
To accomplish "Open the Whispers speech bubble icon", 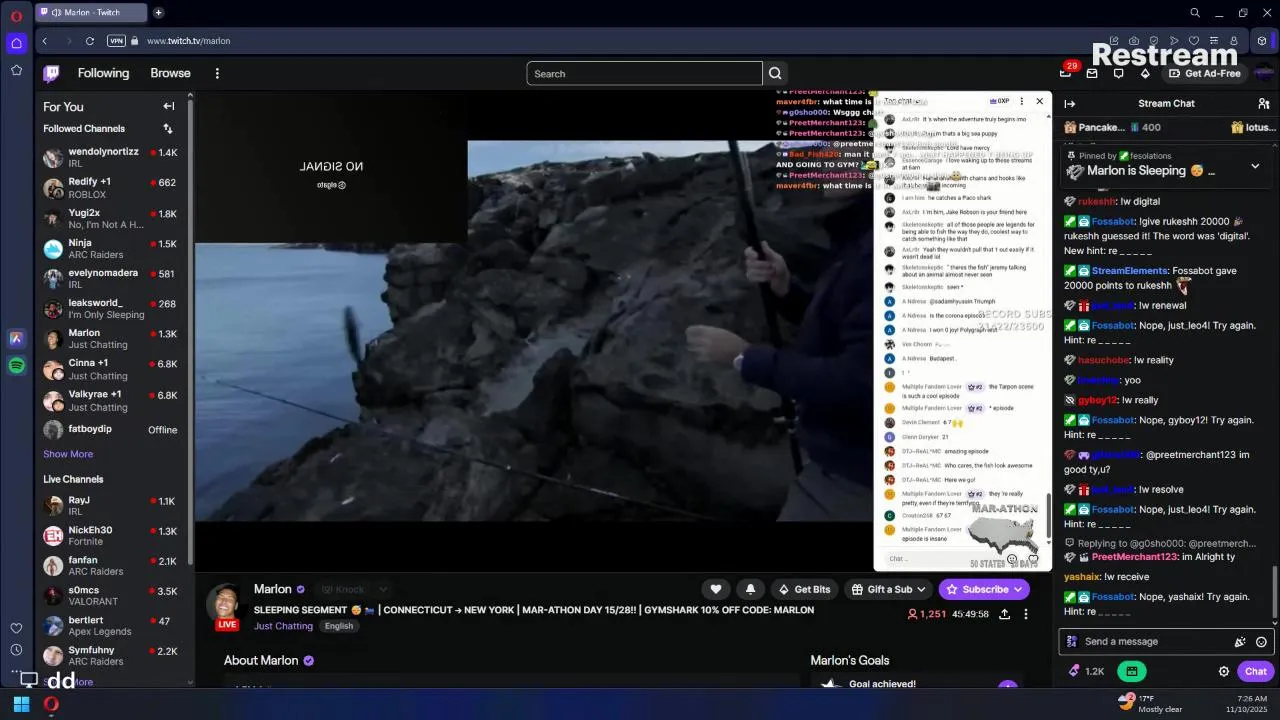I will tap(1118, 73).
